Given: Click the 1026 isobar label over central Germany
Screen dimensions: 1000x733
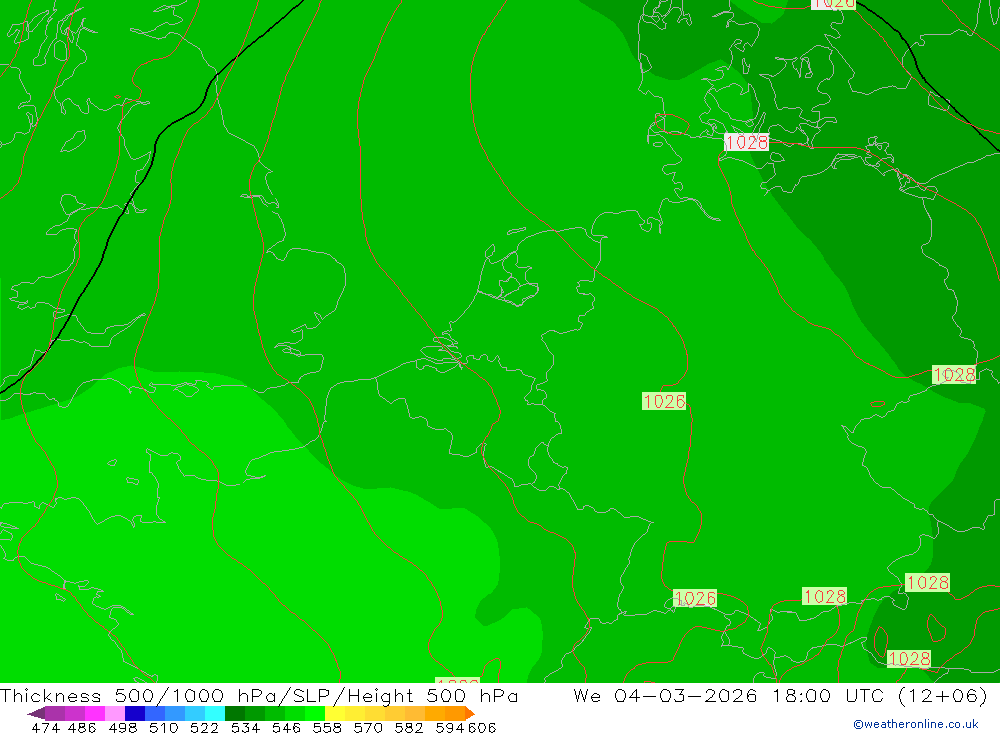Looking at the screenshot, I should (x=664, y=401).
